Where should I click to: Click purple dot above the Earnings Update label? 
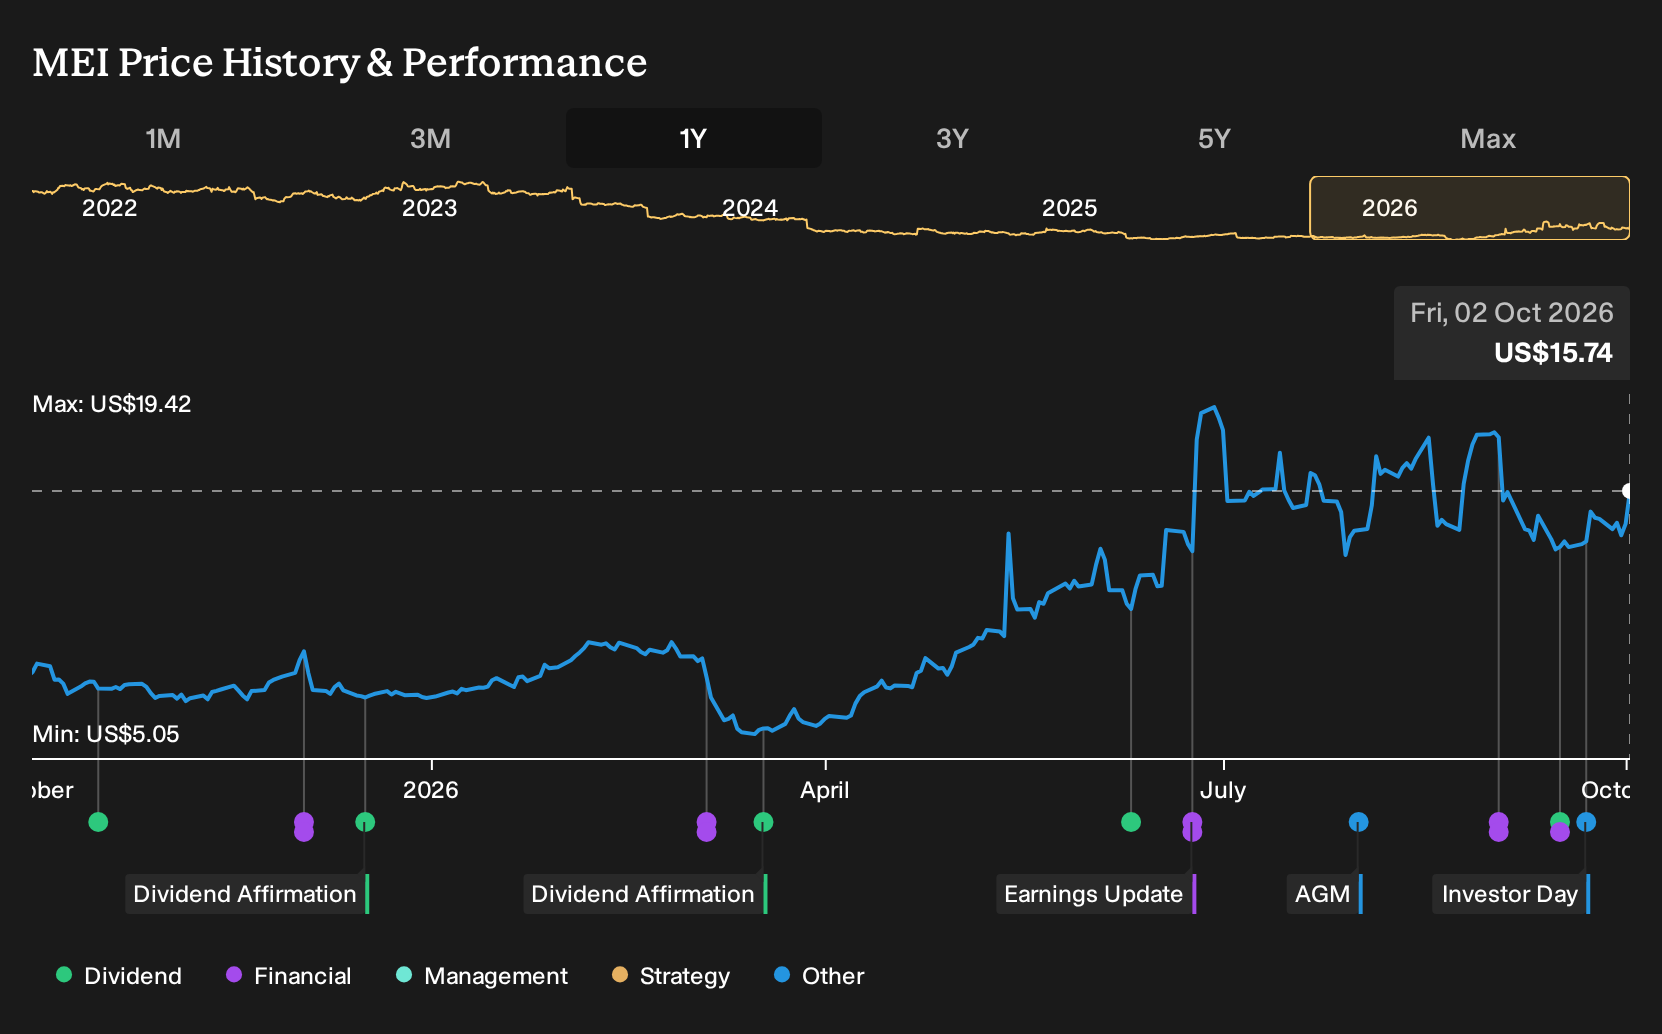(x=1192, y=827)
